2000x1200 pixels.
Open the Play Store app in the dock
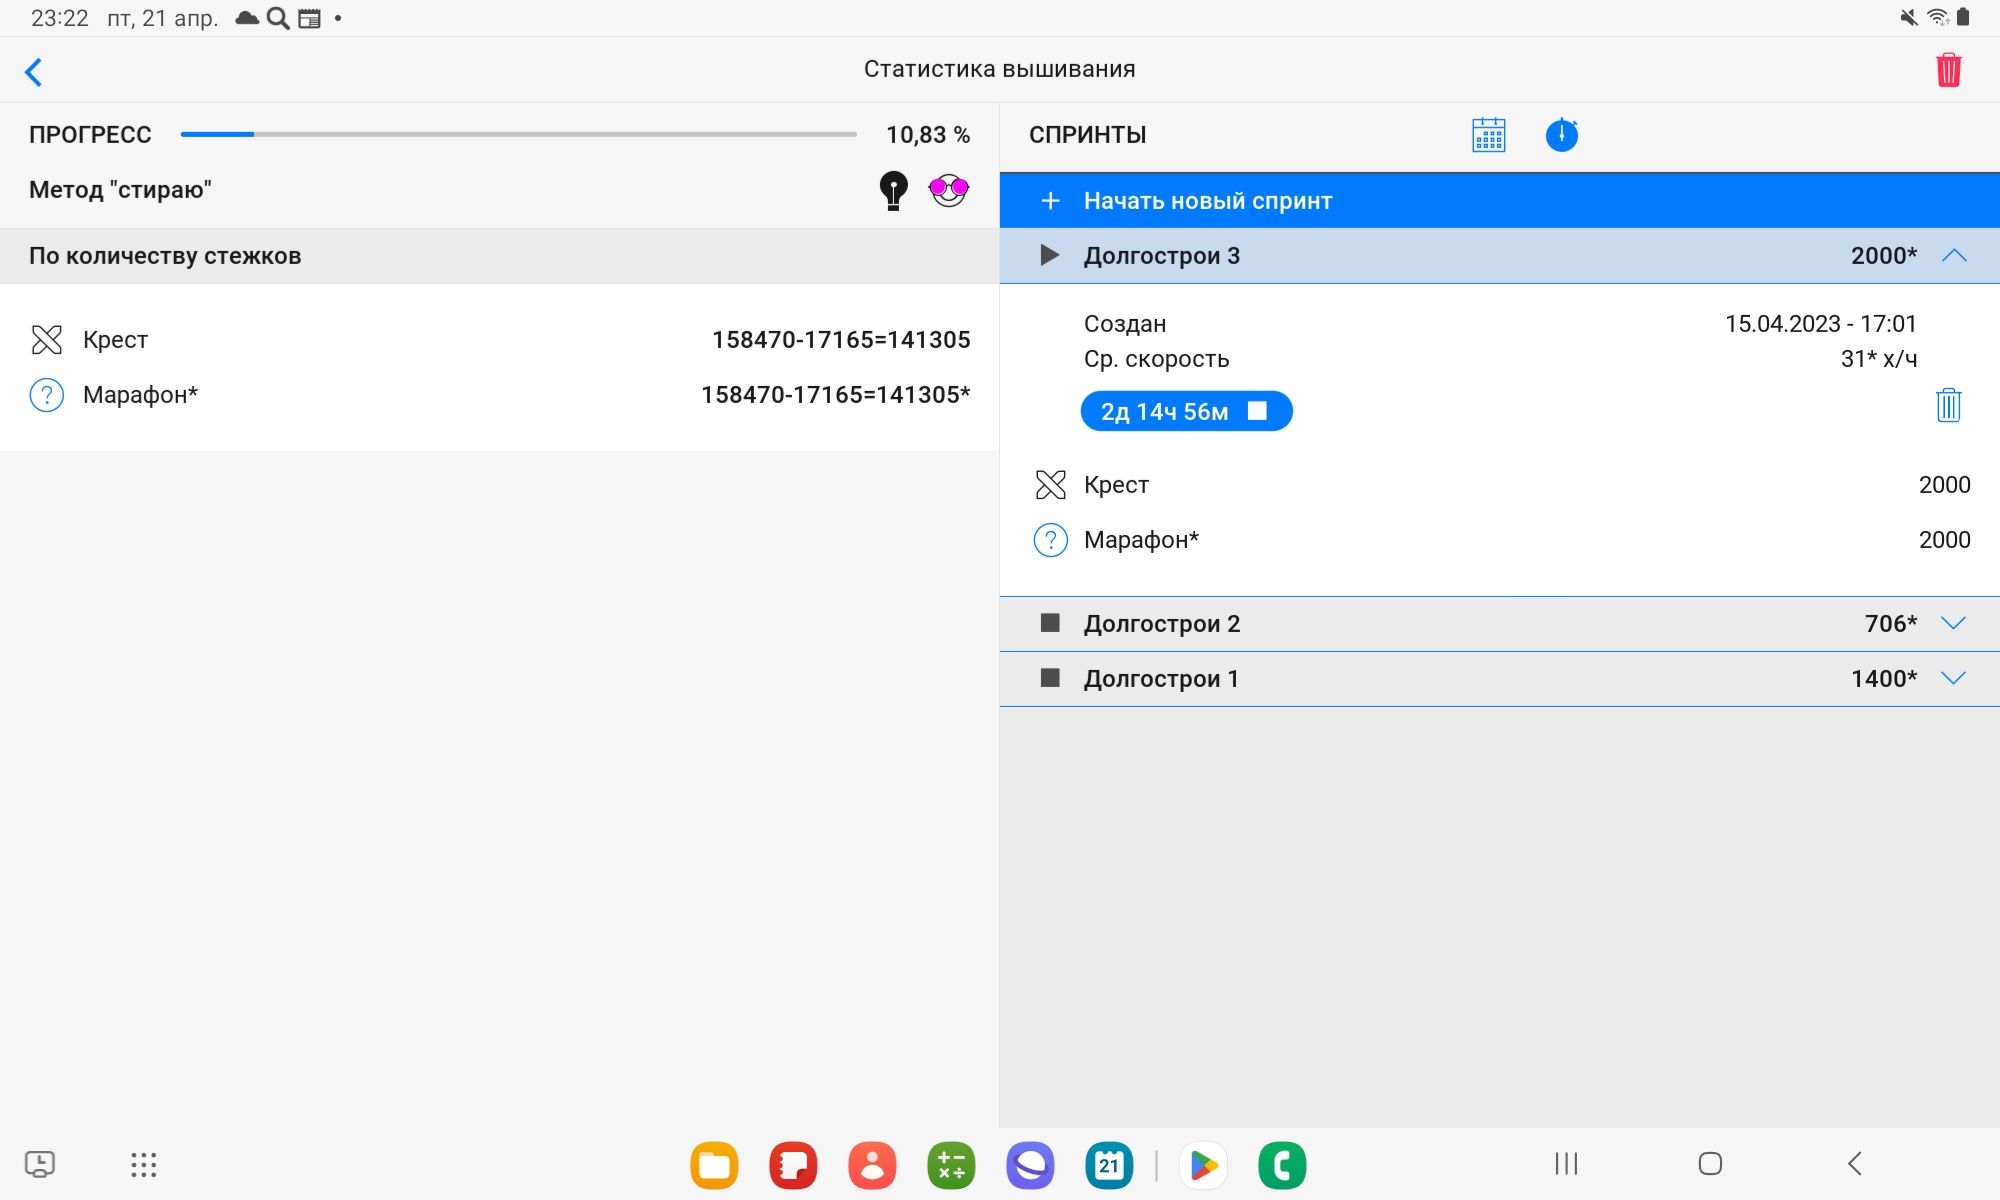point(1203,1165)
